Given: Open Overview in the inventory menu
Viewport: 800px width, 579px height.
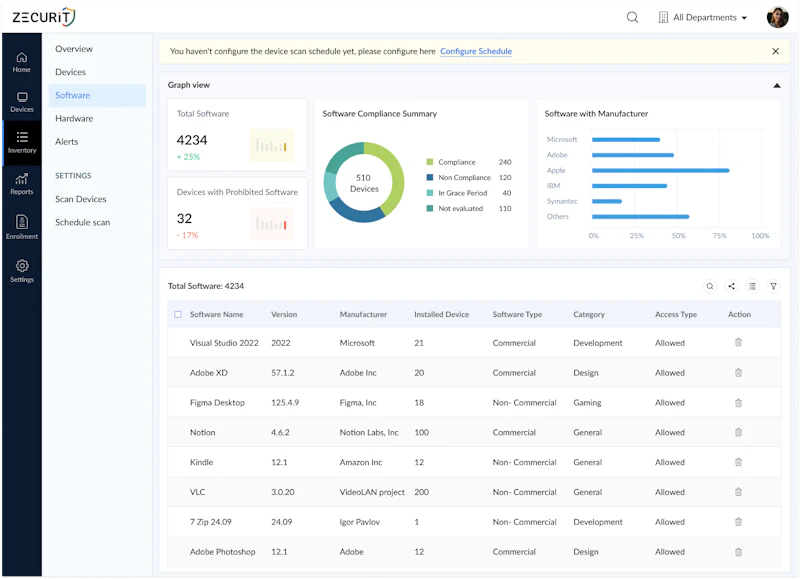Looking at the screenshot, I should [x=74, y=49].
